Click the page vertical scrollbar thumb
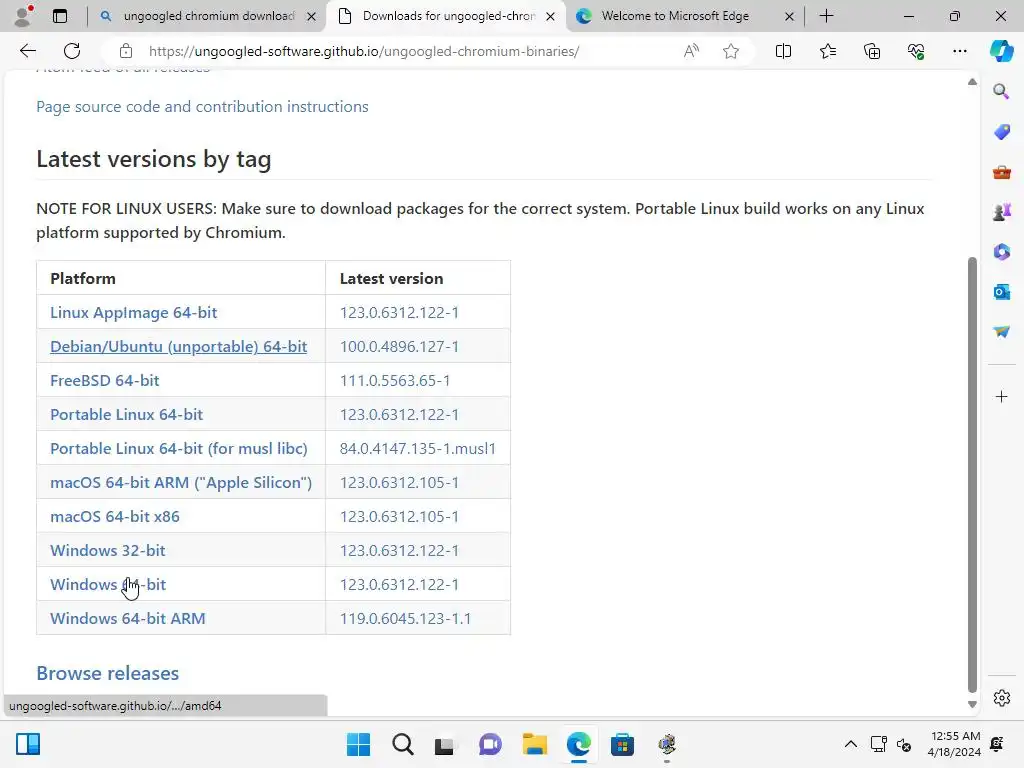The image size is (1024, 768). (x=972, y=474)
